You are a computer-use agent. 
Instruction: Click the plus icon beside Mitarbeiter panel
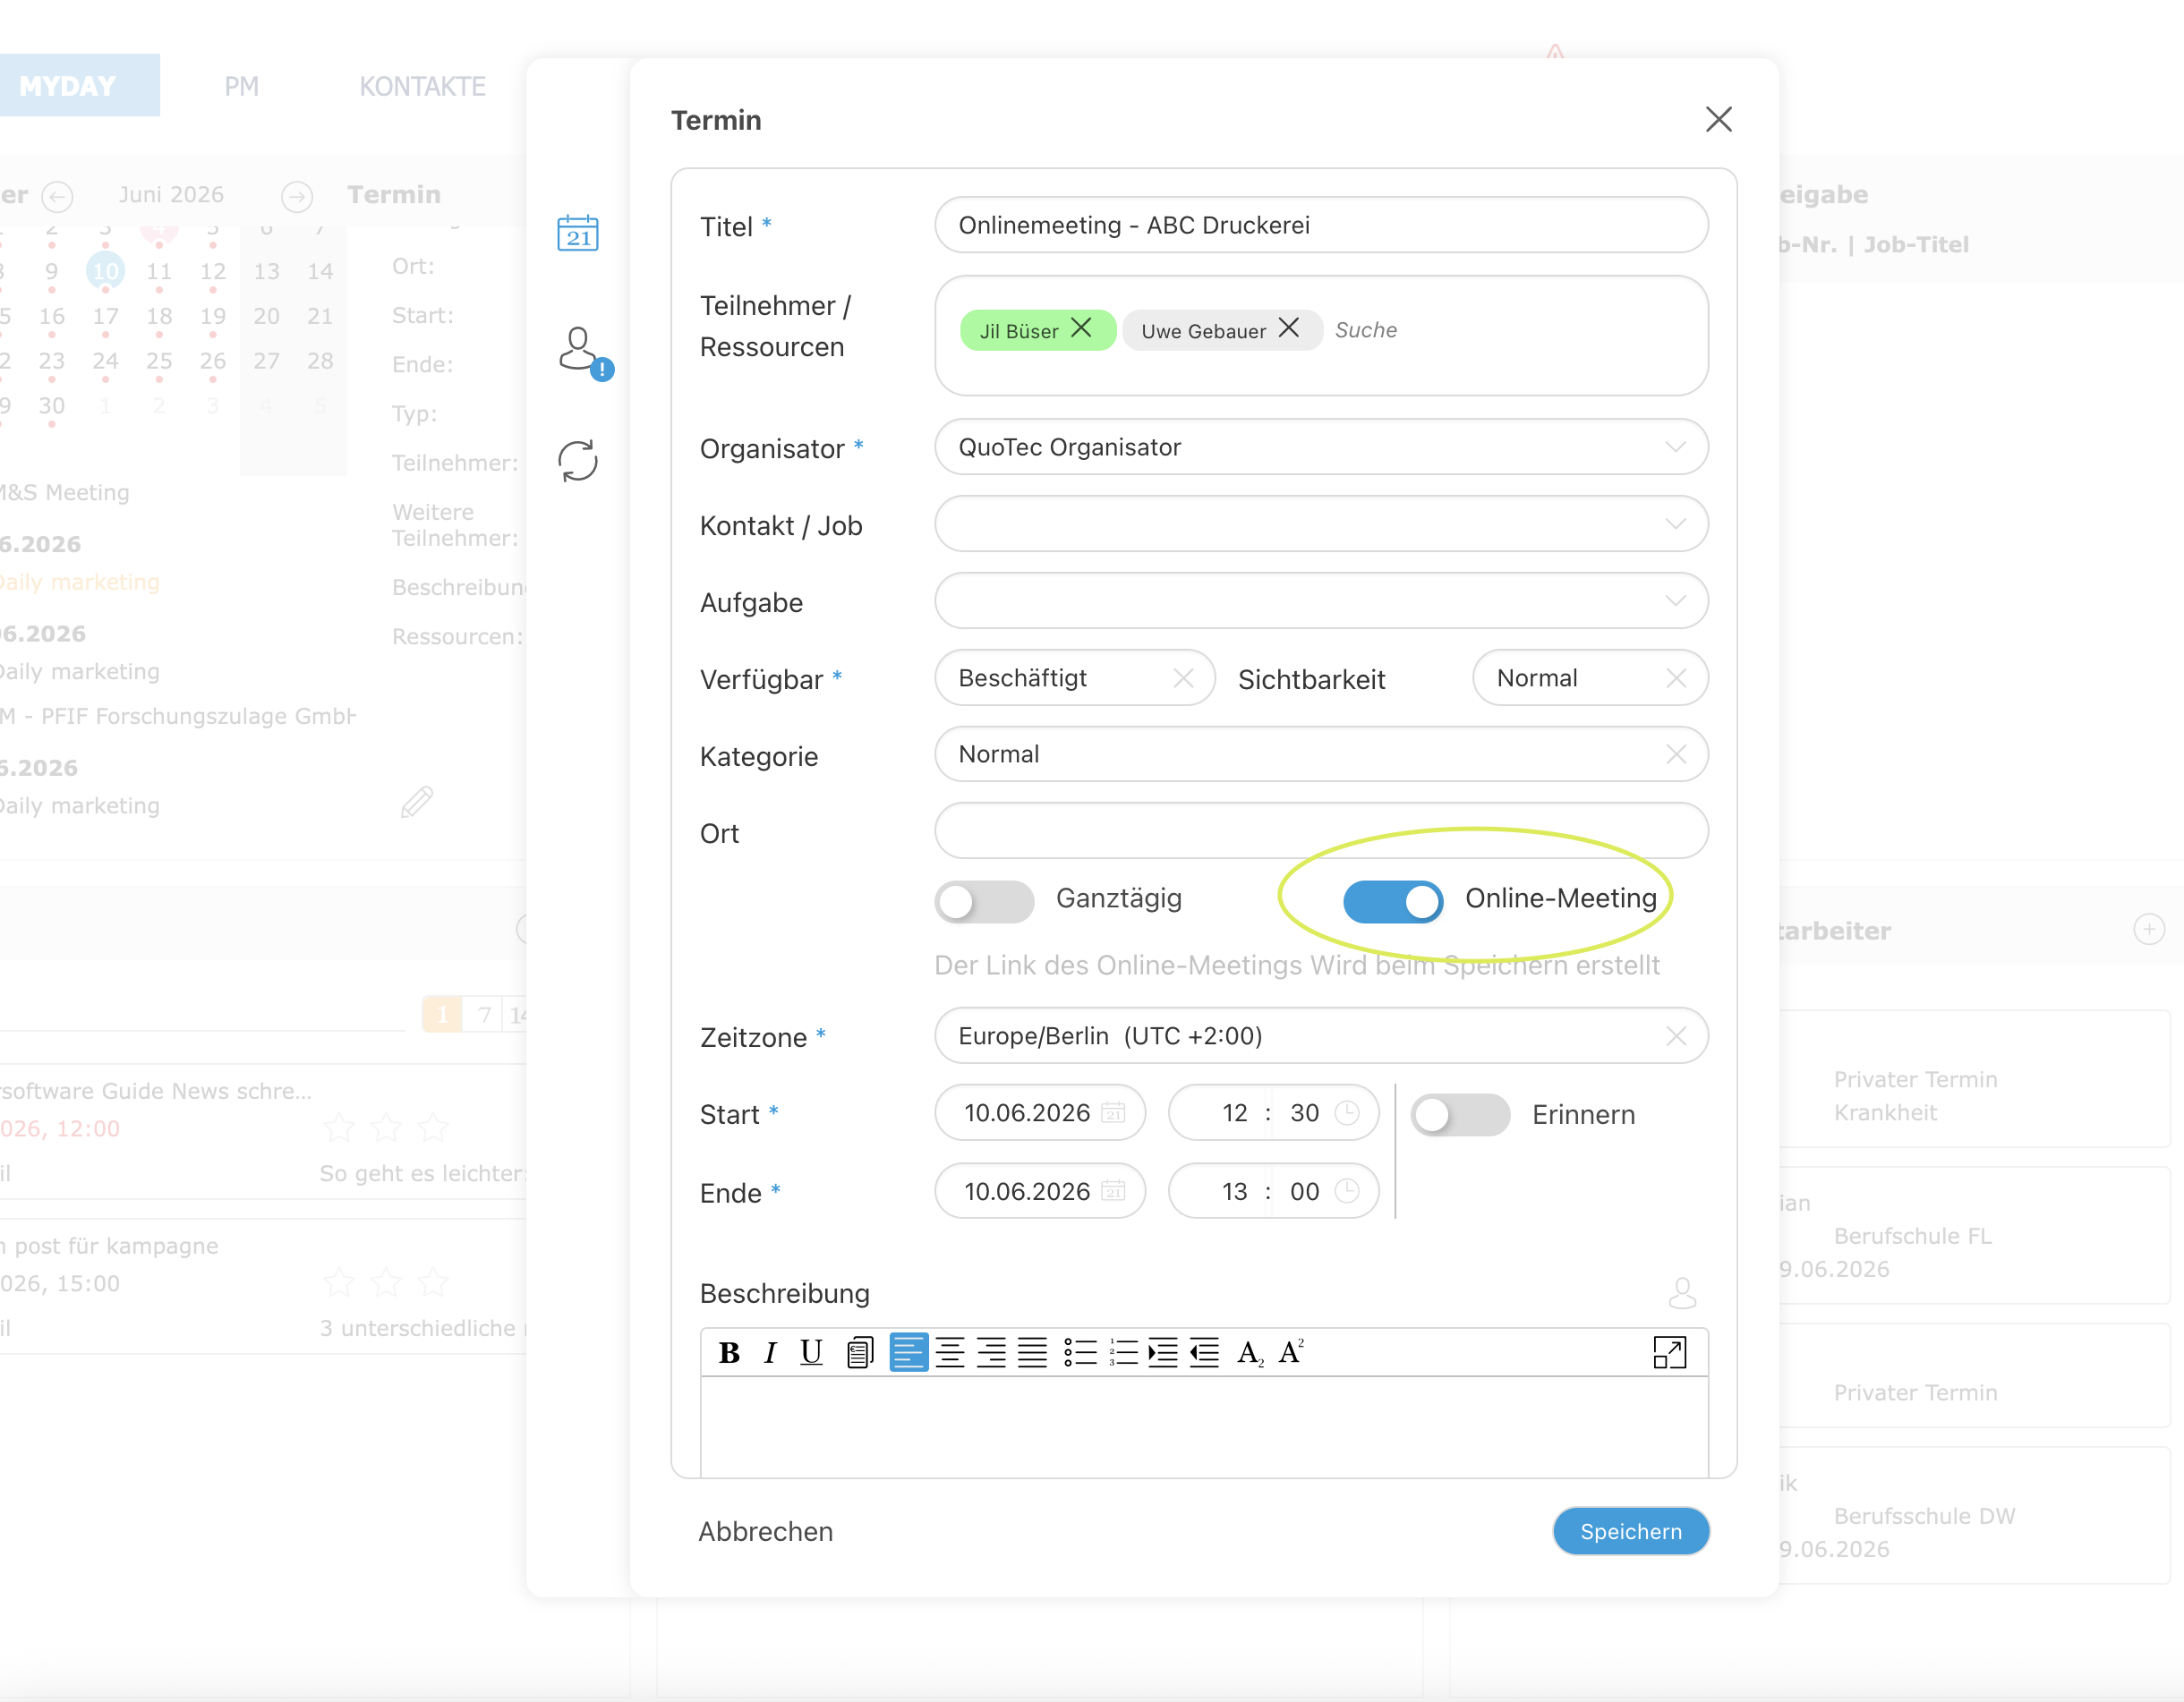[2149, 929]
